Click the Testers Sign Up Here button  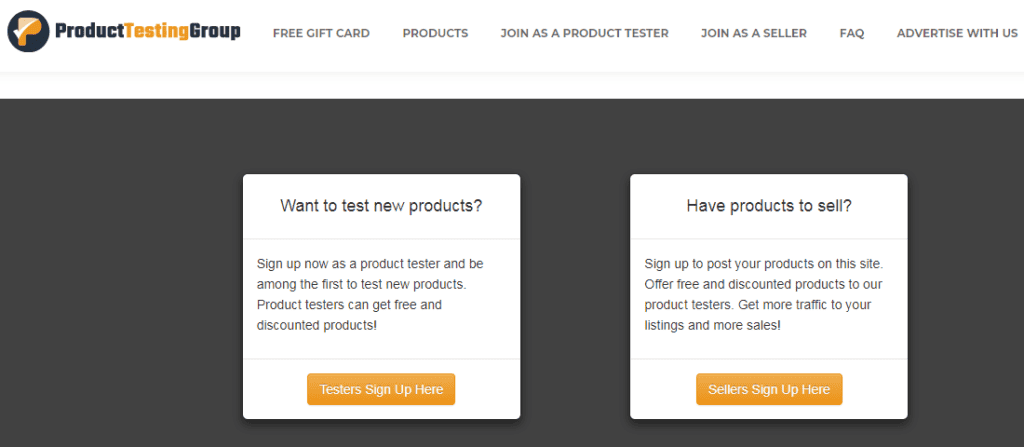tap(381, 389)
